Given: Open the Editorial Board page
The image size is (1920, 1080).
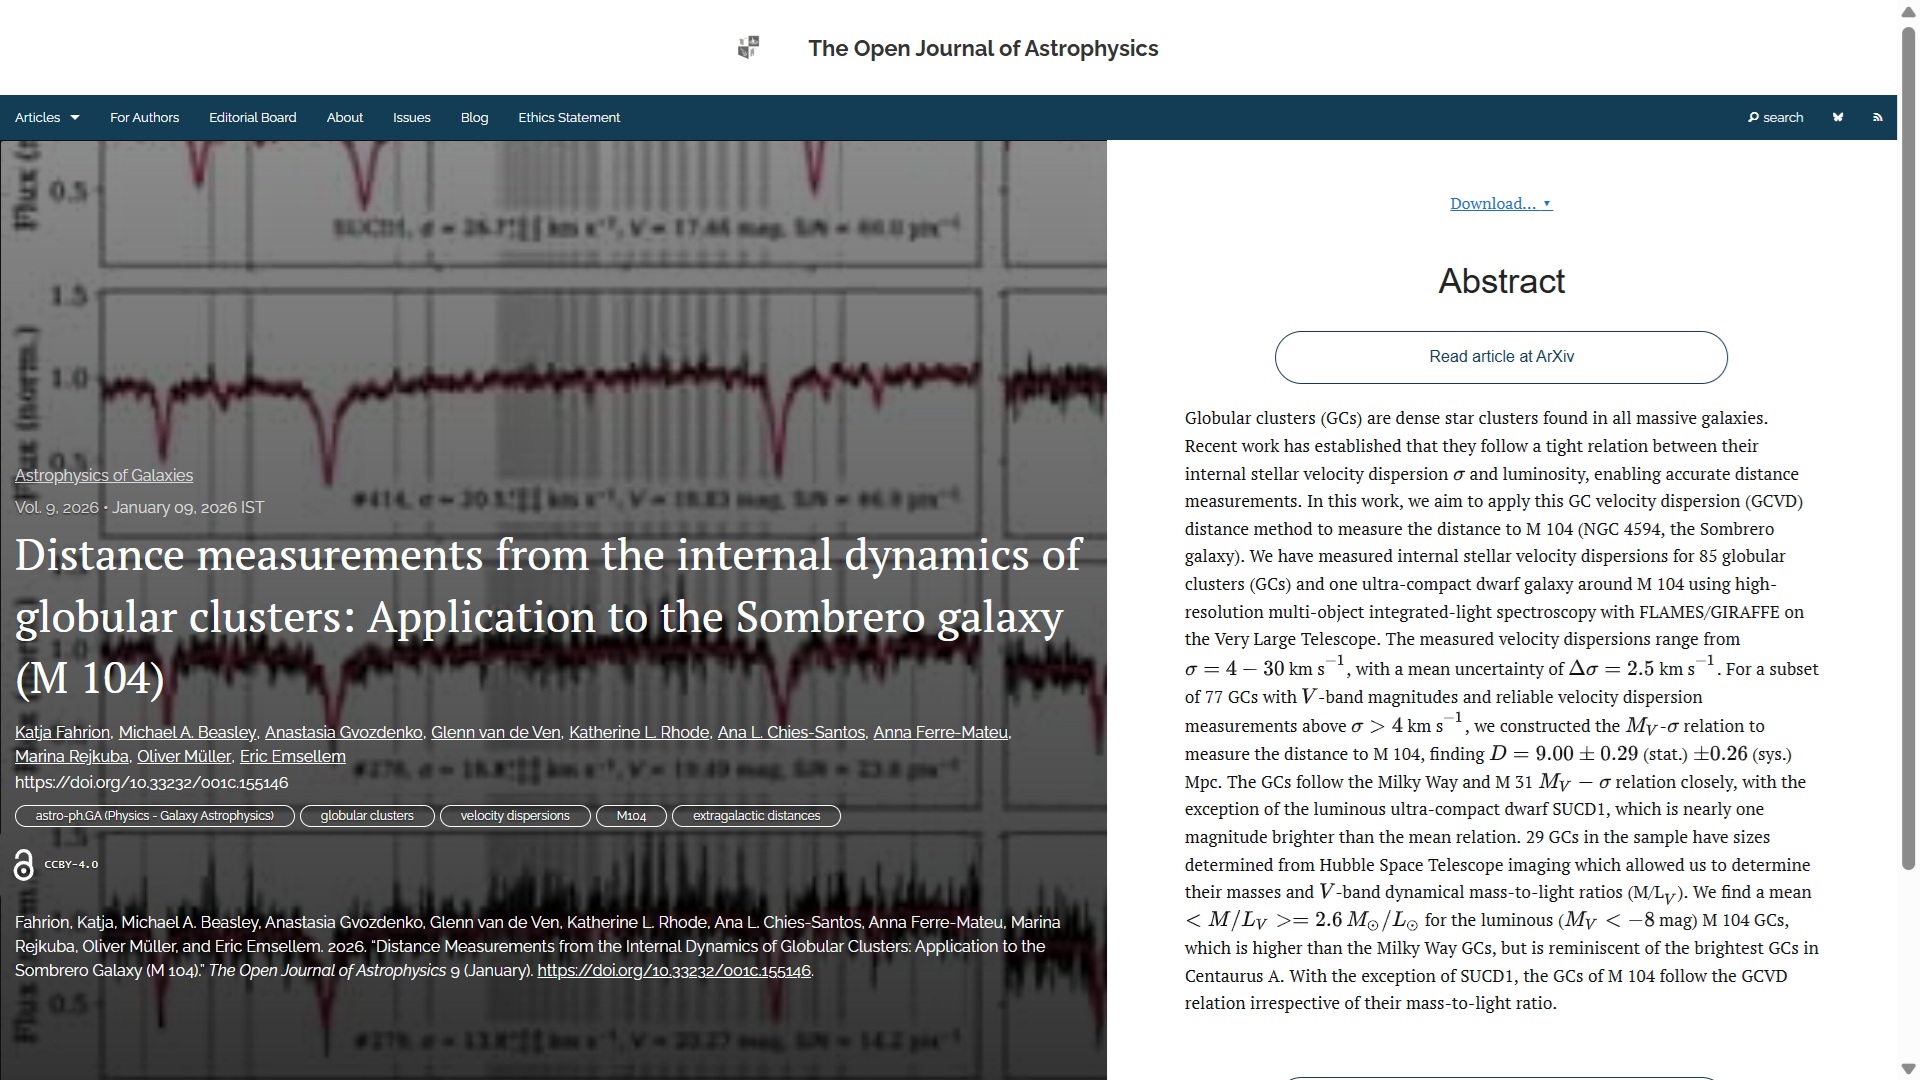Looking at the screenshot, I should point(252,118).
